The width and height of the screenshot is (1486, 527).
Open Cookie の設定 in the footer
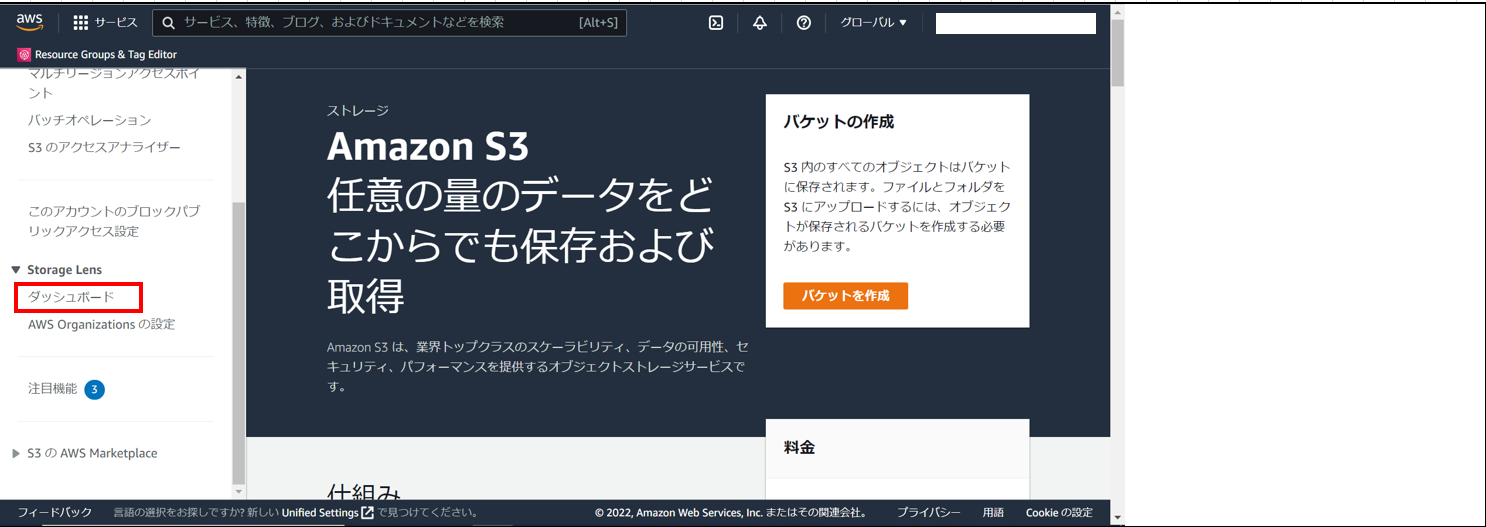[x=1059, y=513]
